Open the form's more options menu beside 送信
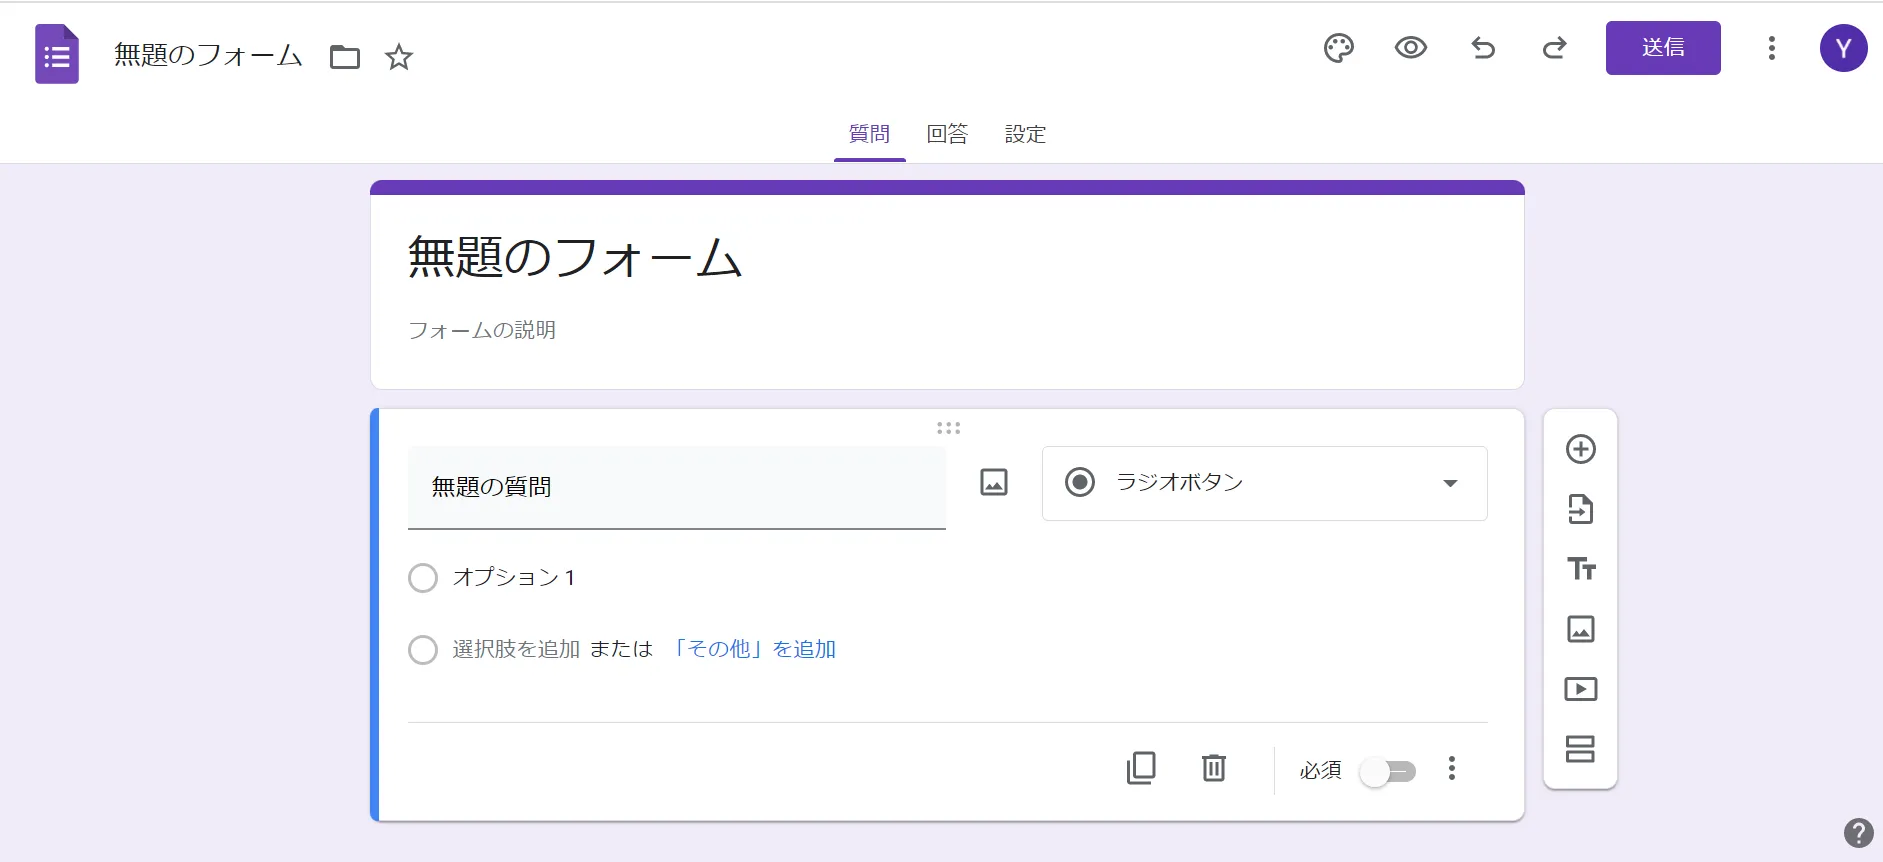This screenshot has width=1883, height=862. pos(1771,48)
